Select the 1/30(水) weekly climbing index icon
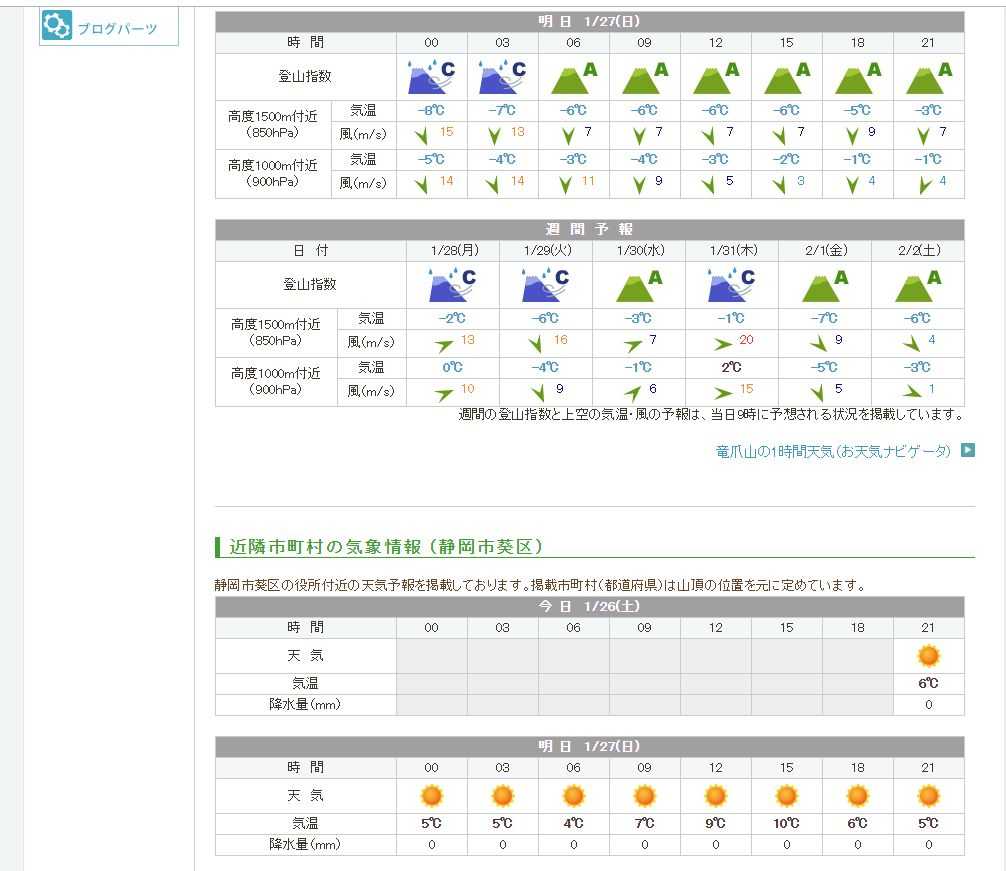1006x871 pixels. (639, 284)
